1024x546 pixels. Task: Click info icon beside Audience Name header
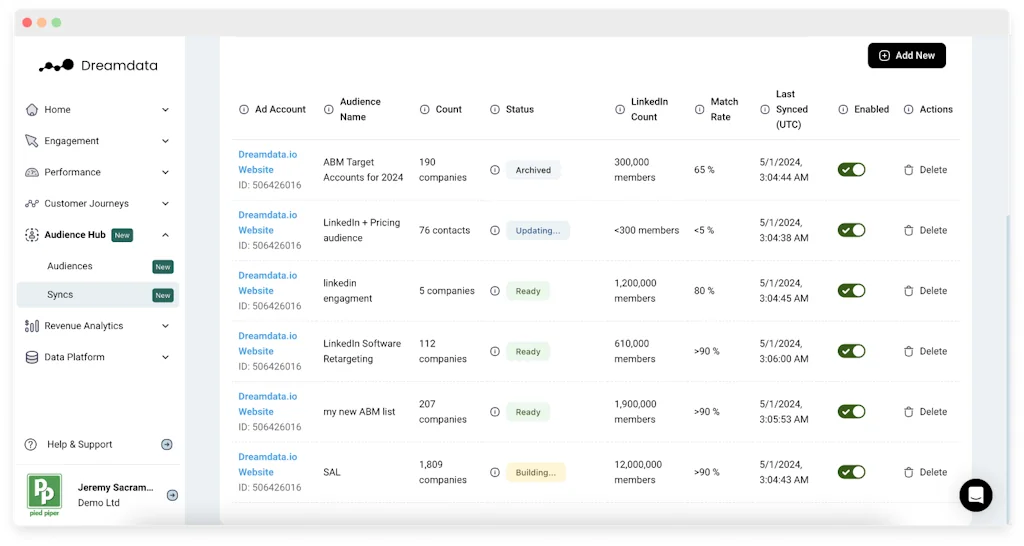[328, 110]
